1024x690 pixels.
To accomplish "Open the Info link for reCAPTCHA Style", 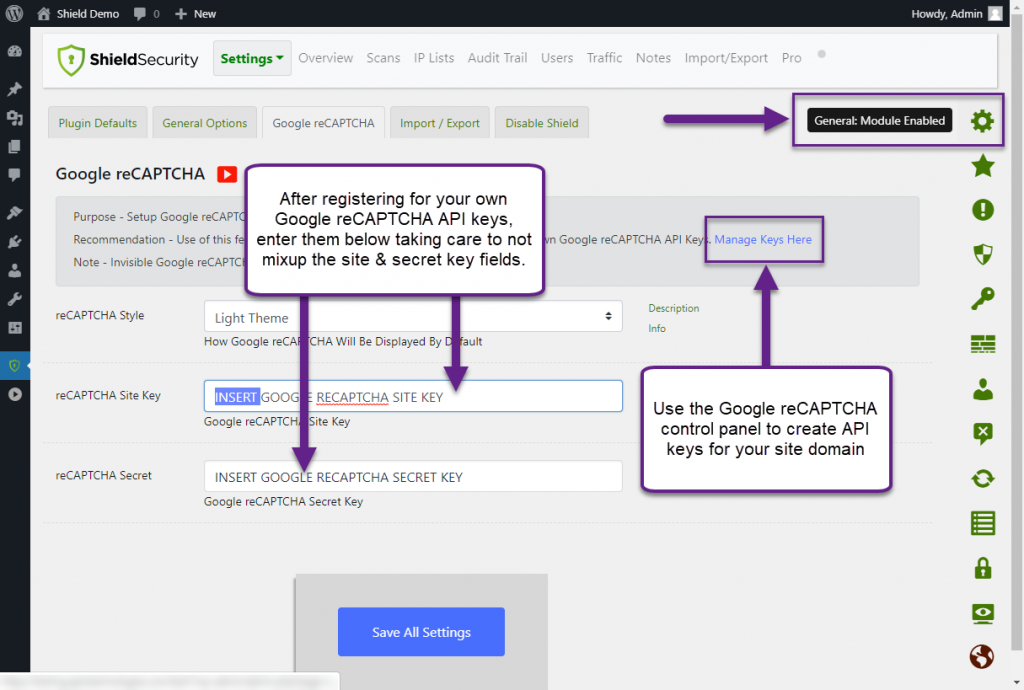I will point(657,328).
